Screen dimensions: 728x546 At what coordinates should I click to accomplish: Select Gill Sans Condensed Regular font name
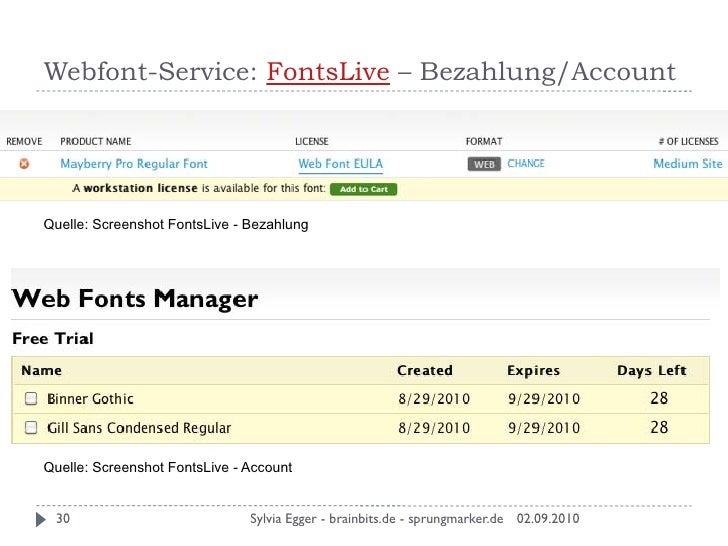(x=139, y=428)
